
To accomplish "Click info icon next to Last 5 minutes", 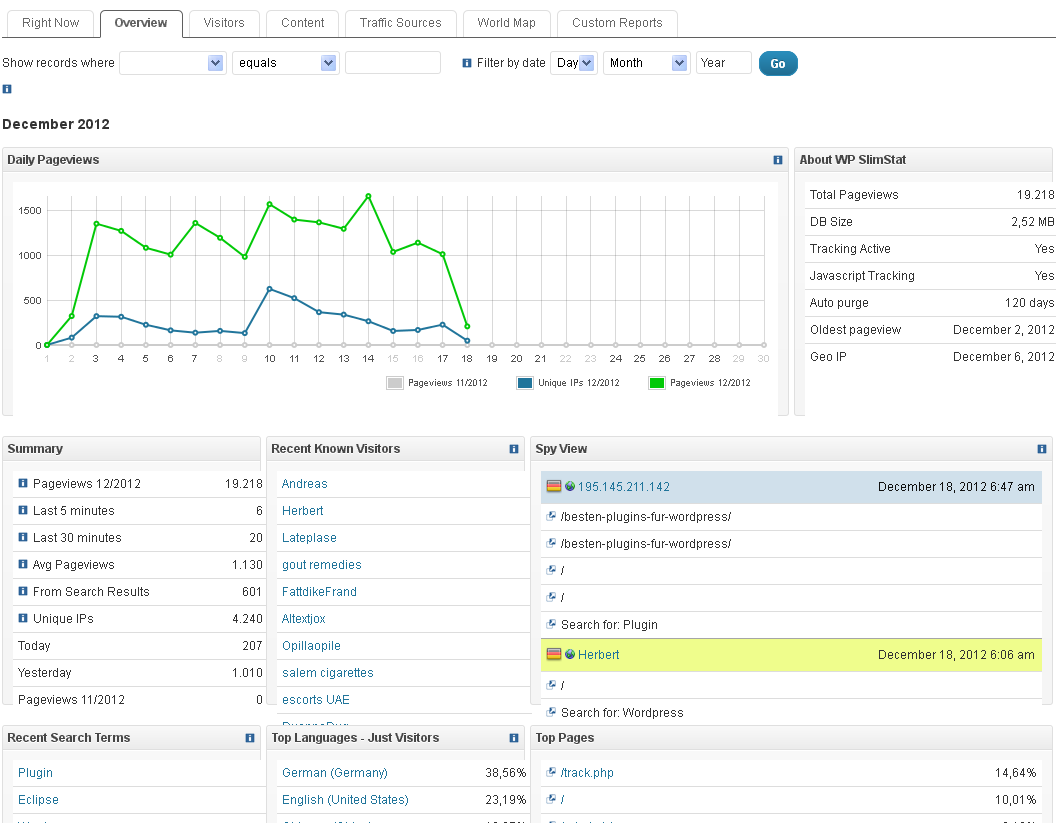I will (23, 510).
